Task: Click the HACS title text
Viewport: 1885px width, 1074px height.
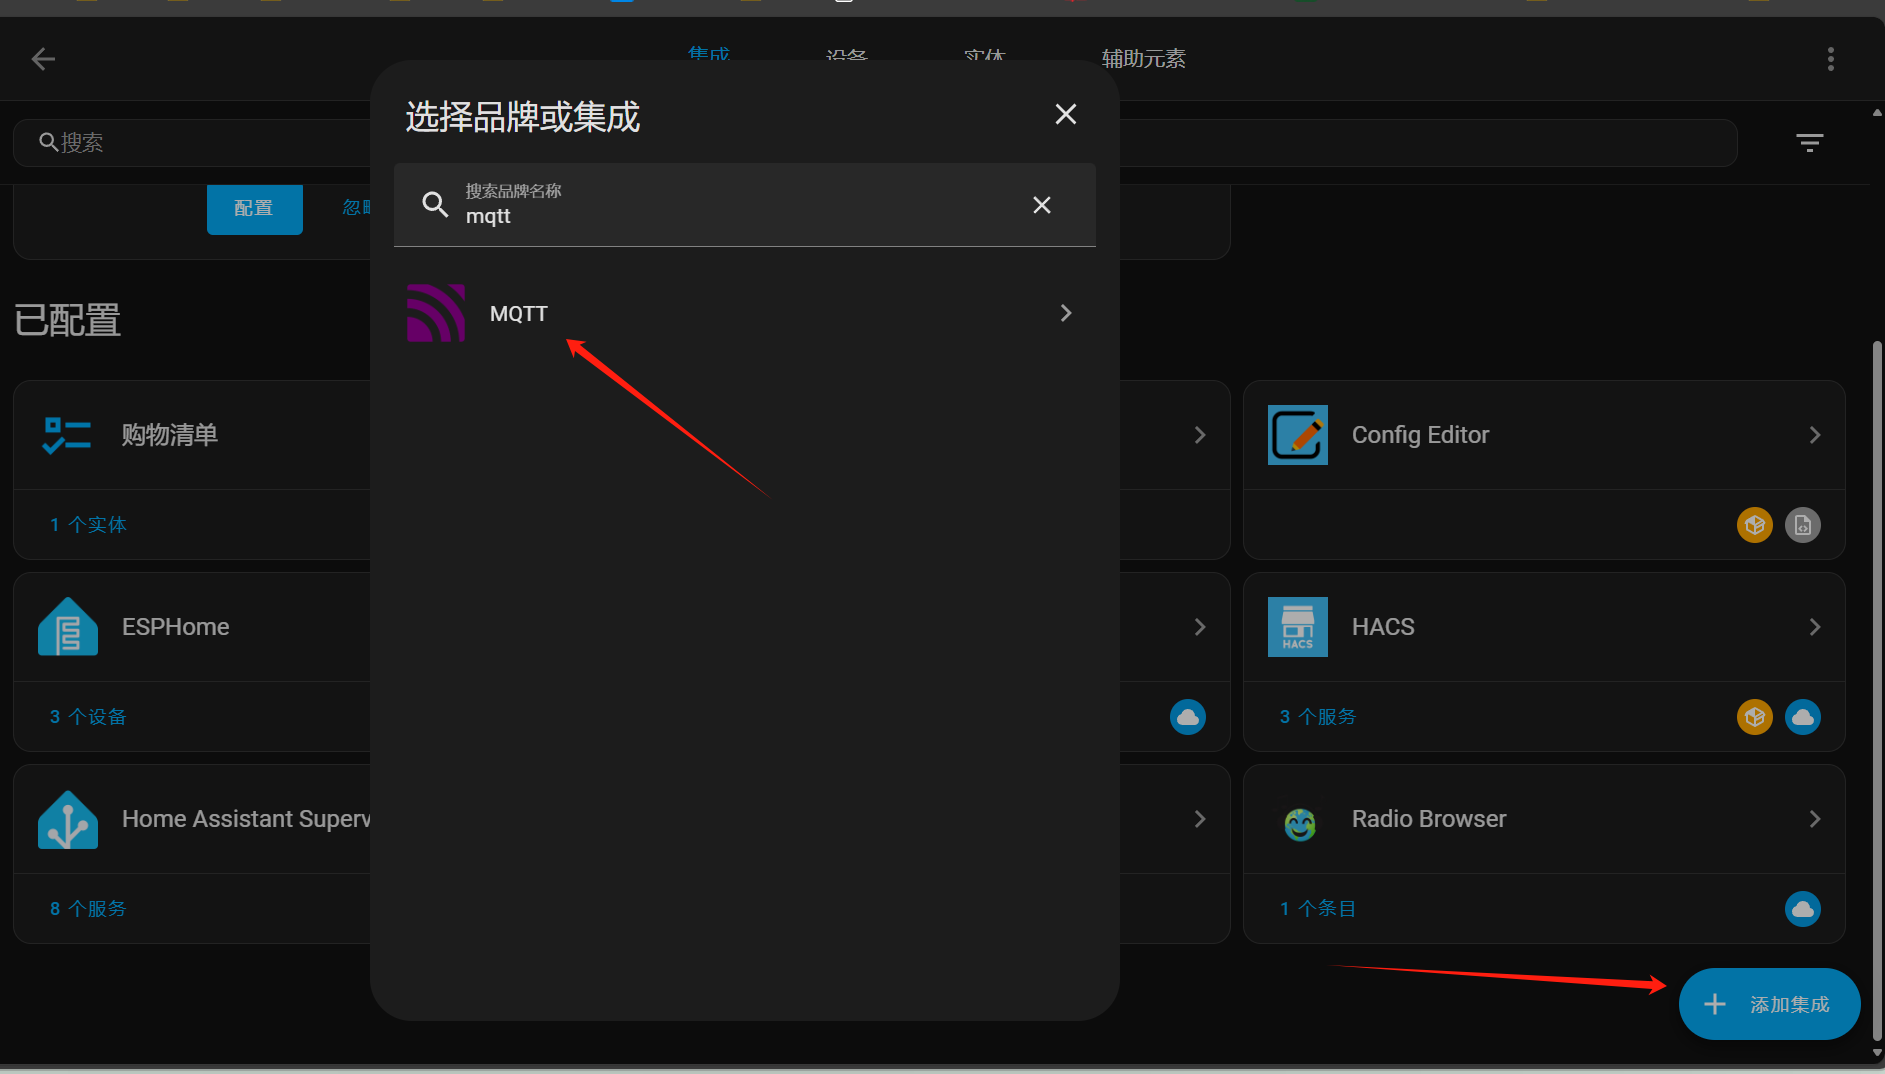Action: [x=1383, y=627]
